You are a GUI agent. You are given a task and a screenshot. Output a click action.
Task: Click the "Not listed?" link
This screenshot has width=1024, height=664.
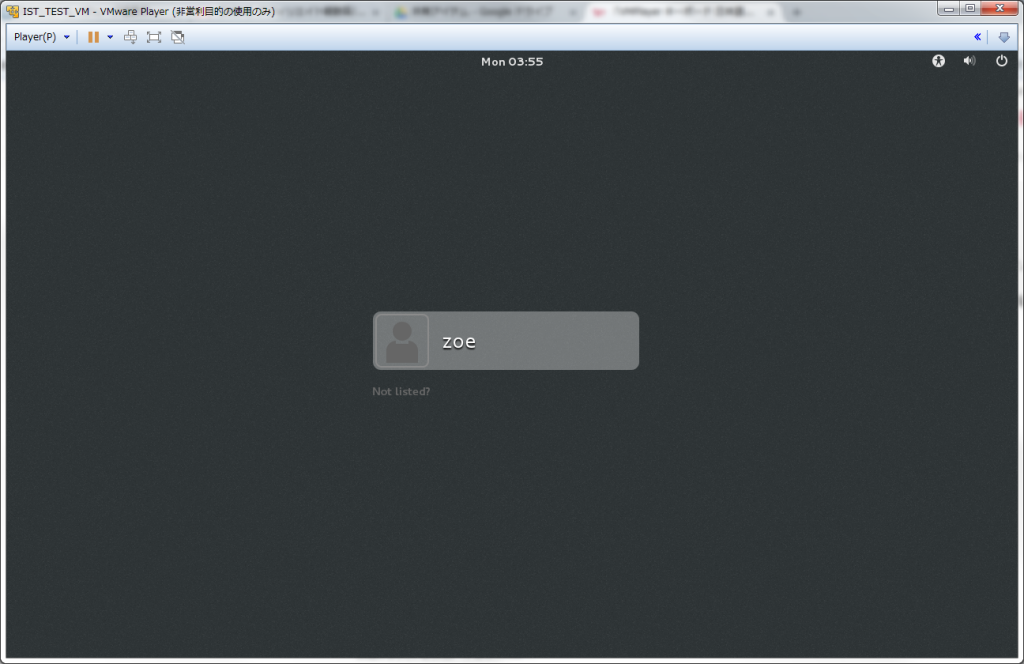point(400,391)
